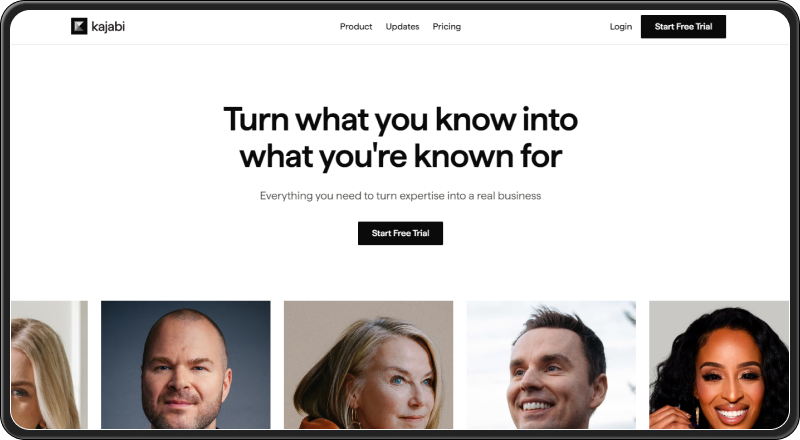Click the kajabi wordmark text
The image size is (800, 440).
click(108, 26)
